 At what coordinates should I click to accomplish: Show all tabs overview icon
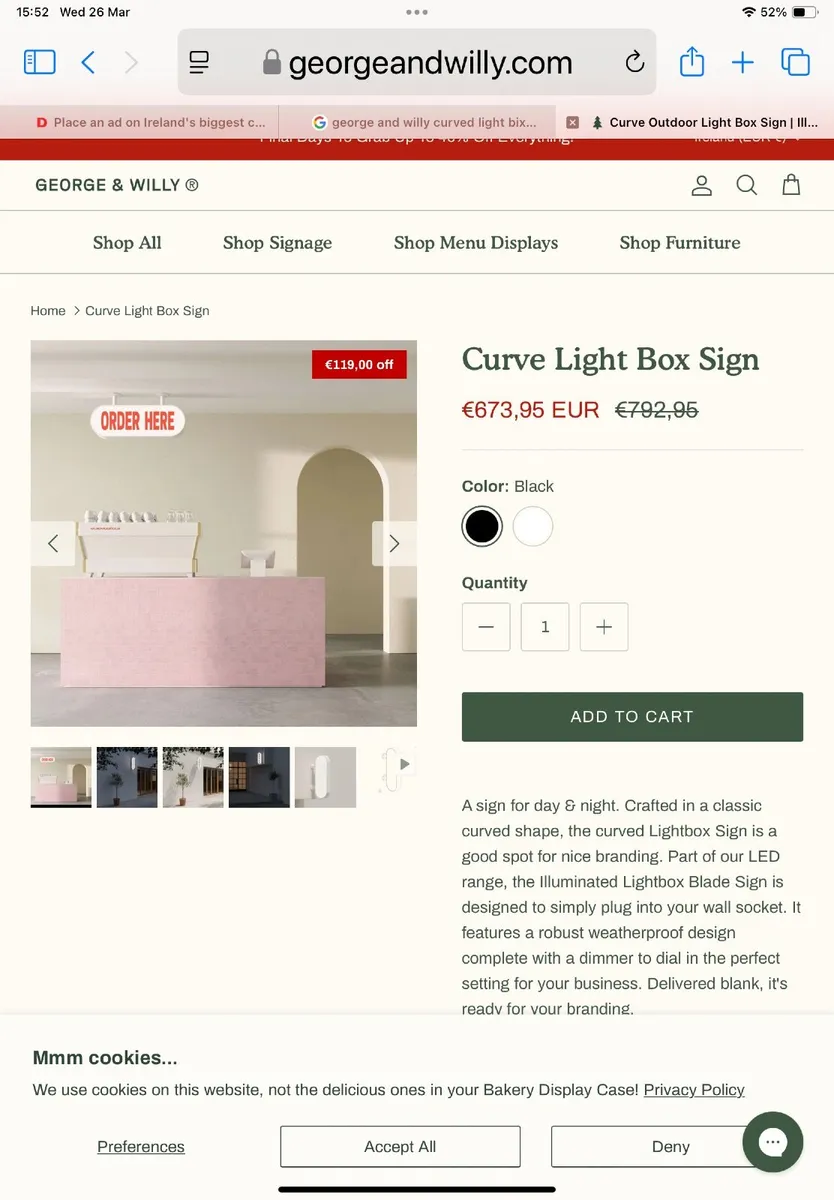(795, 62)
